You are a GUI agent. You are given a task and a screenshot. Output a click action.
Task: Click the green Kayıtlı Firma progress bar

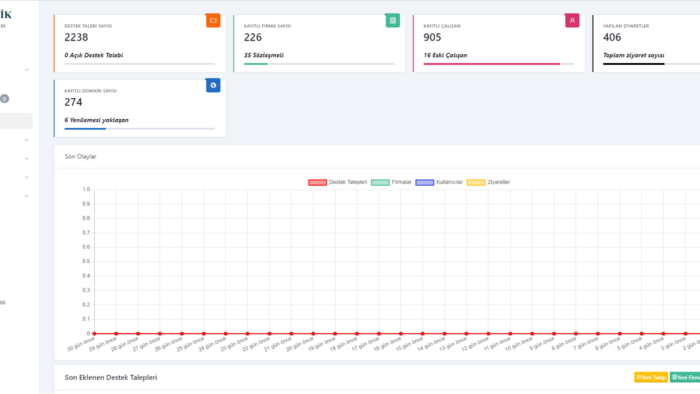tap(319, 64)
